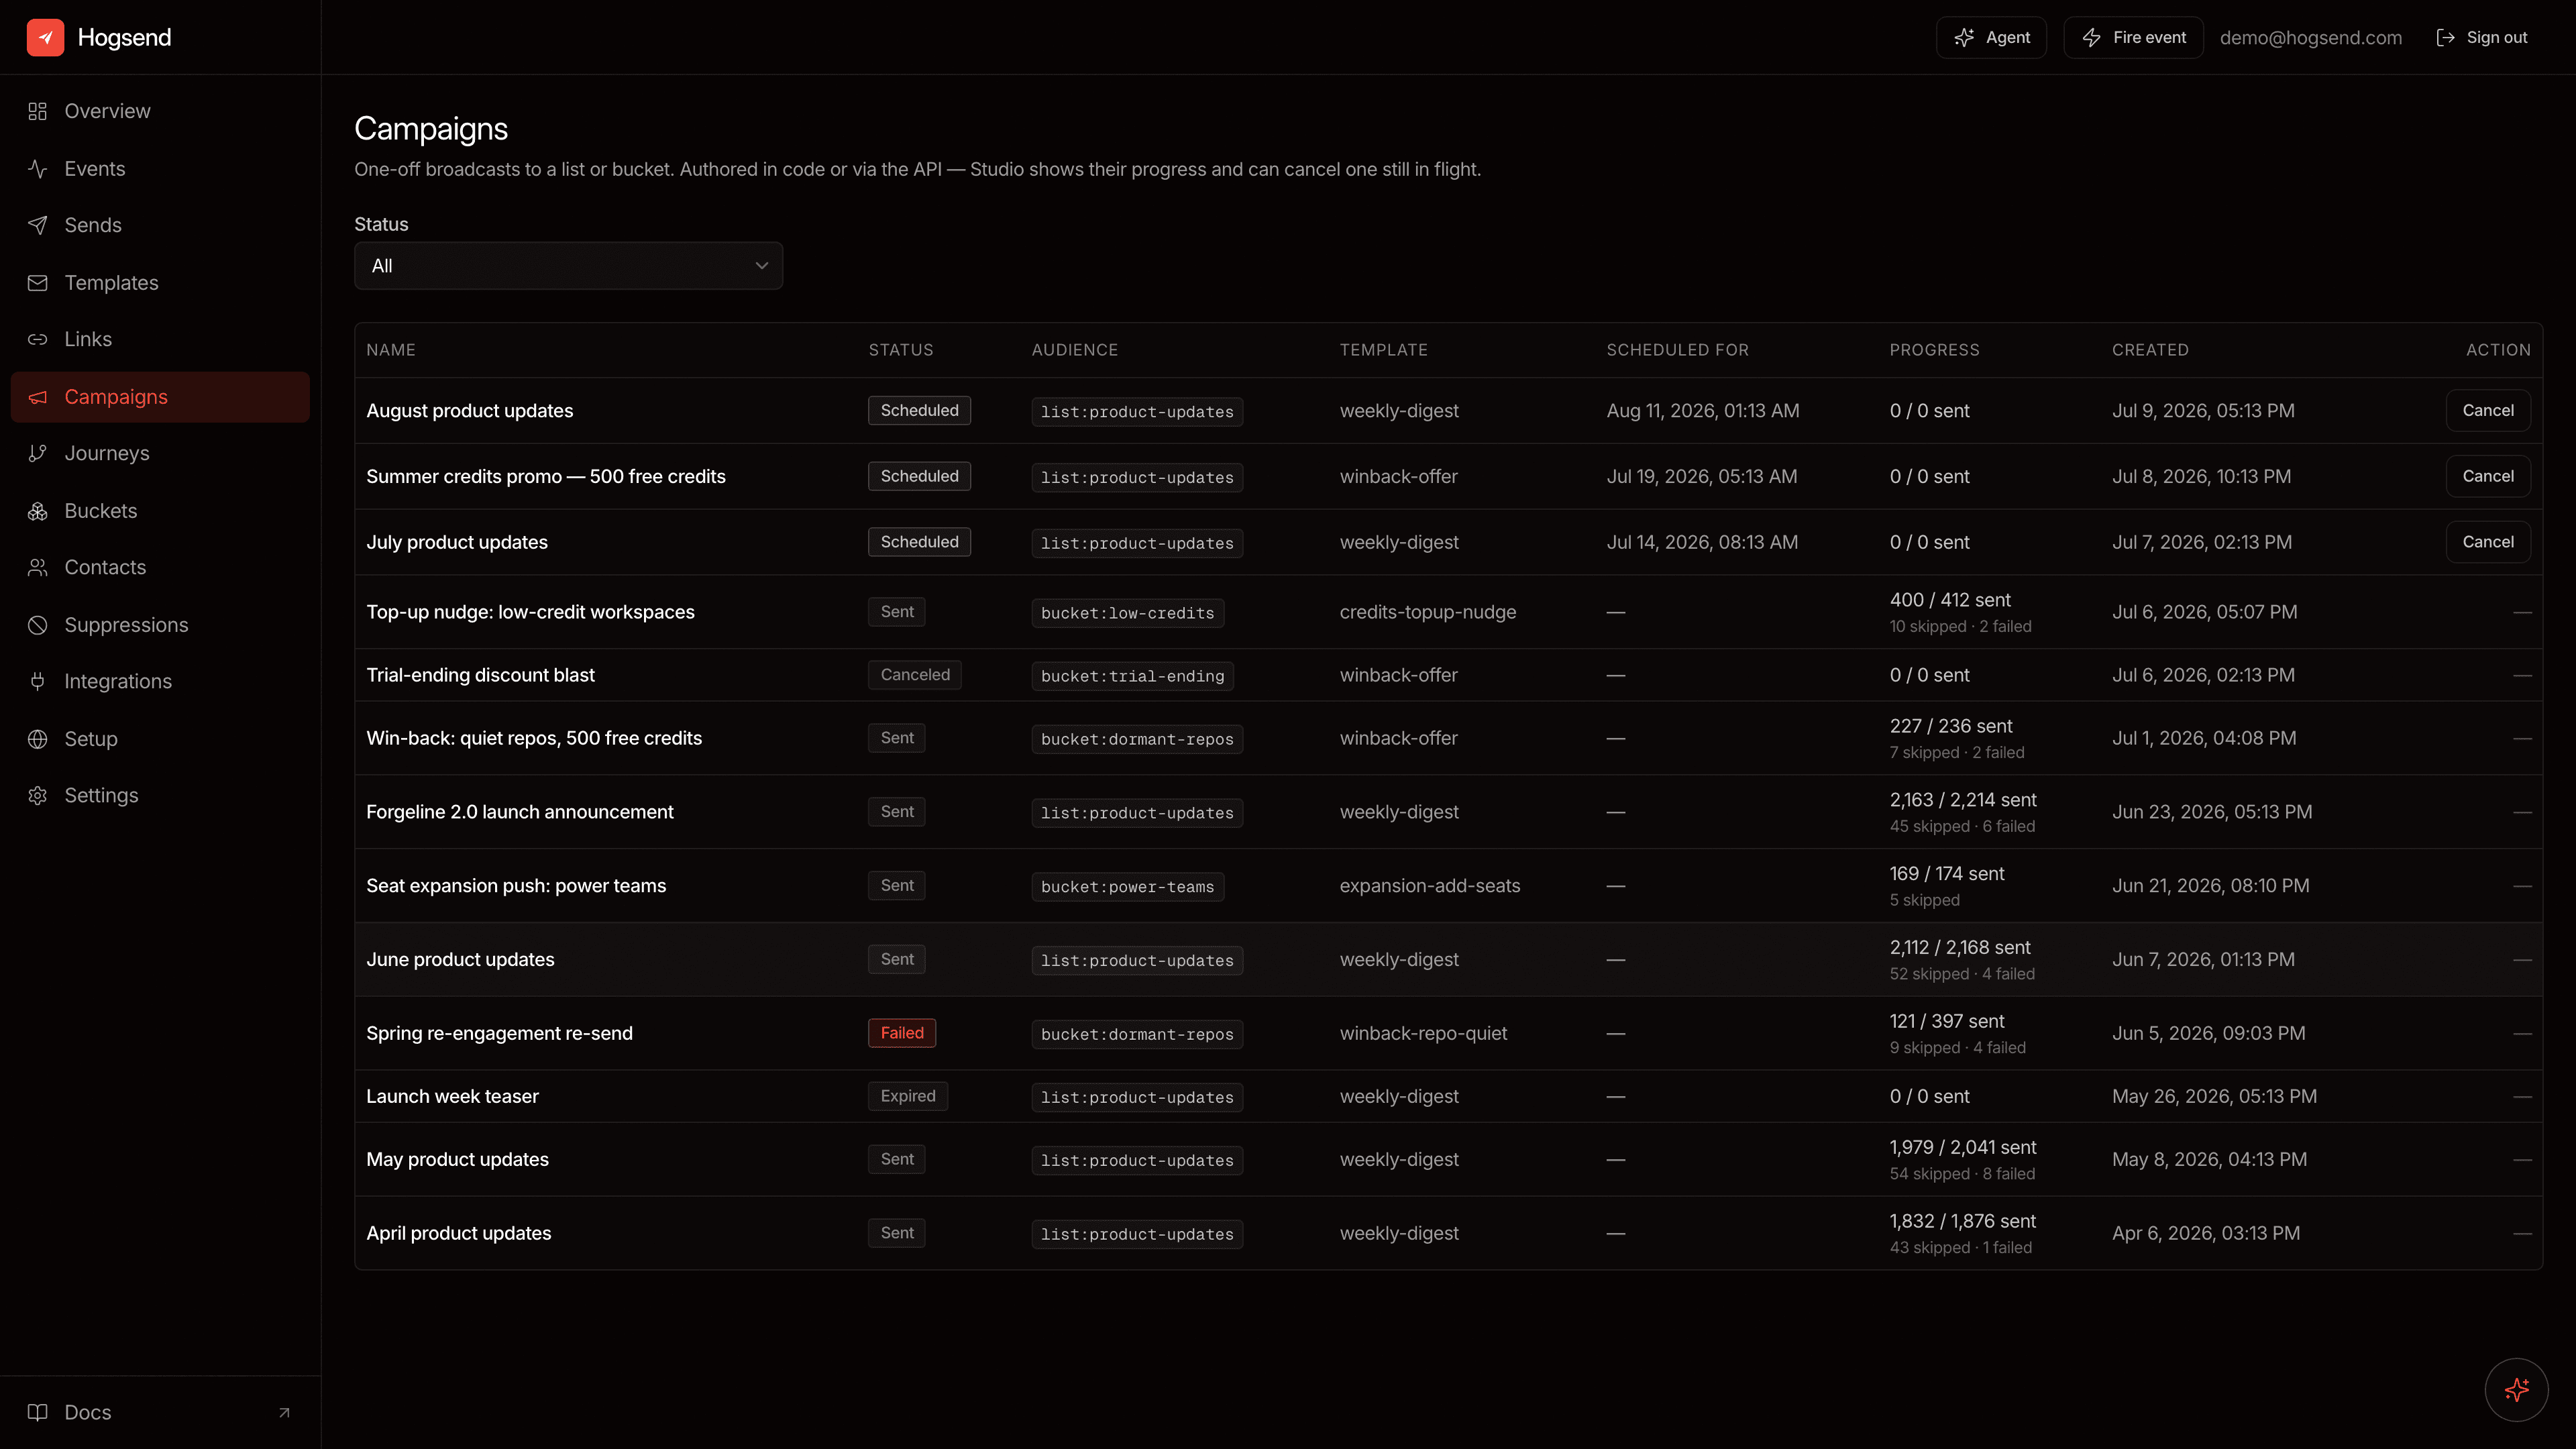Click the Templates envelope icon
Image resolution: width=2576 pixels, height=1449 pixels.
pos(38,283)
